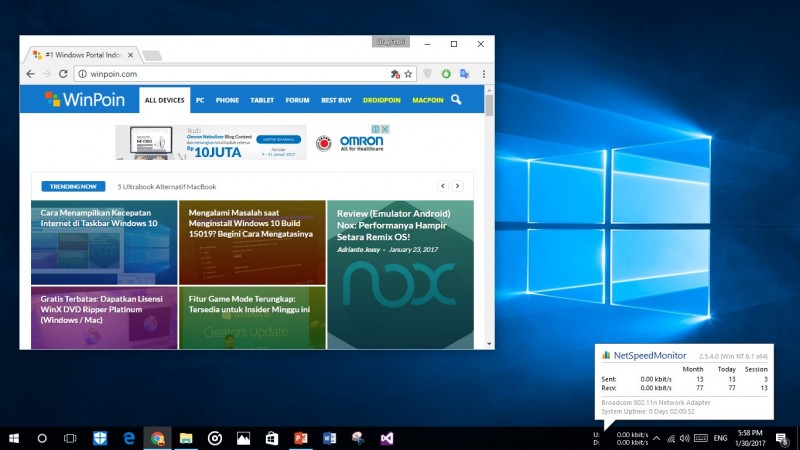Open Kecepatan Internet di Taskbar article
The height and width of the screenshot is (450, 800).
click(104, 242)
